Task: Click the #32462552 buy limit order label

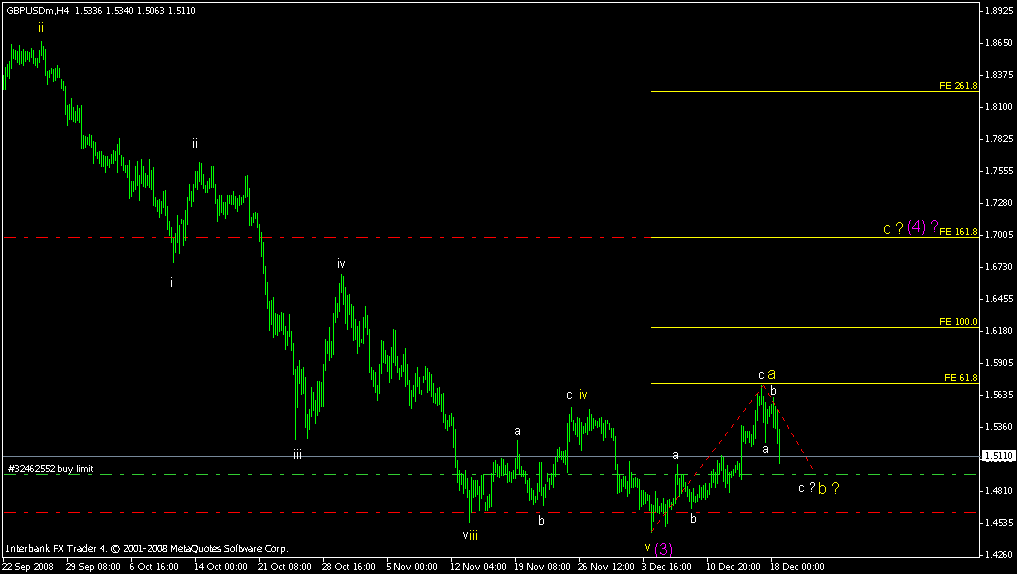Action: coord(50,468)
